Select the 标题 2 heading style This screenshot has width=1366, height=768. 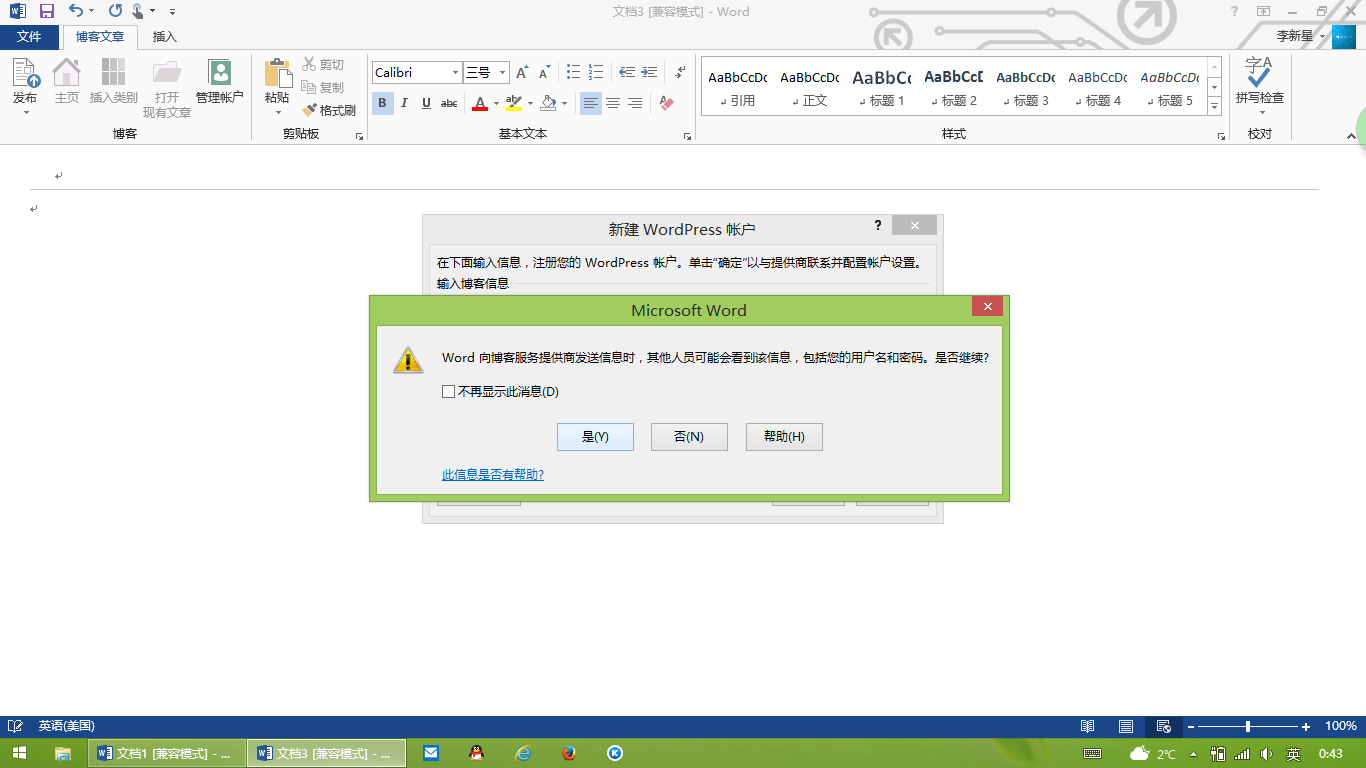tap(954, 87)
